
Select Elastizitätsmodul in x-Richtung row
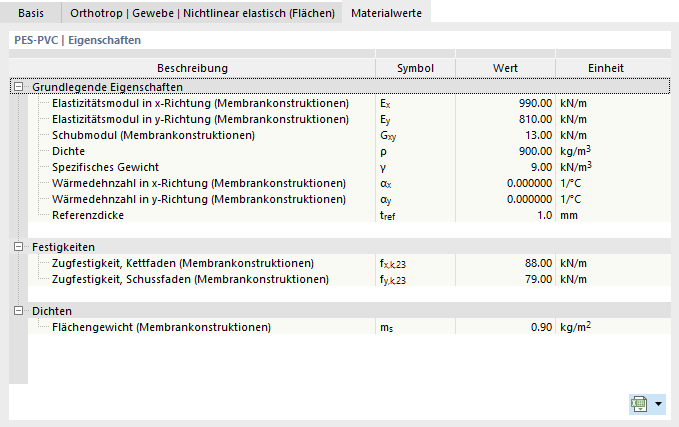point(349,104)
